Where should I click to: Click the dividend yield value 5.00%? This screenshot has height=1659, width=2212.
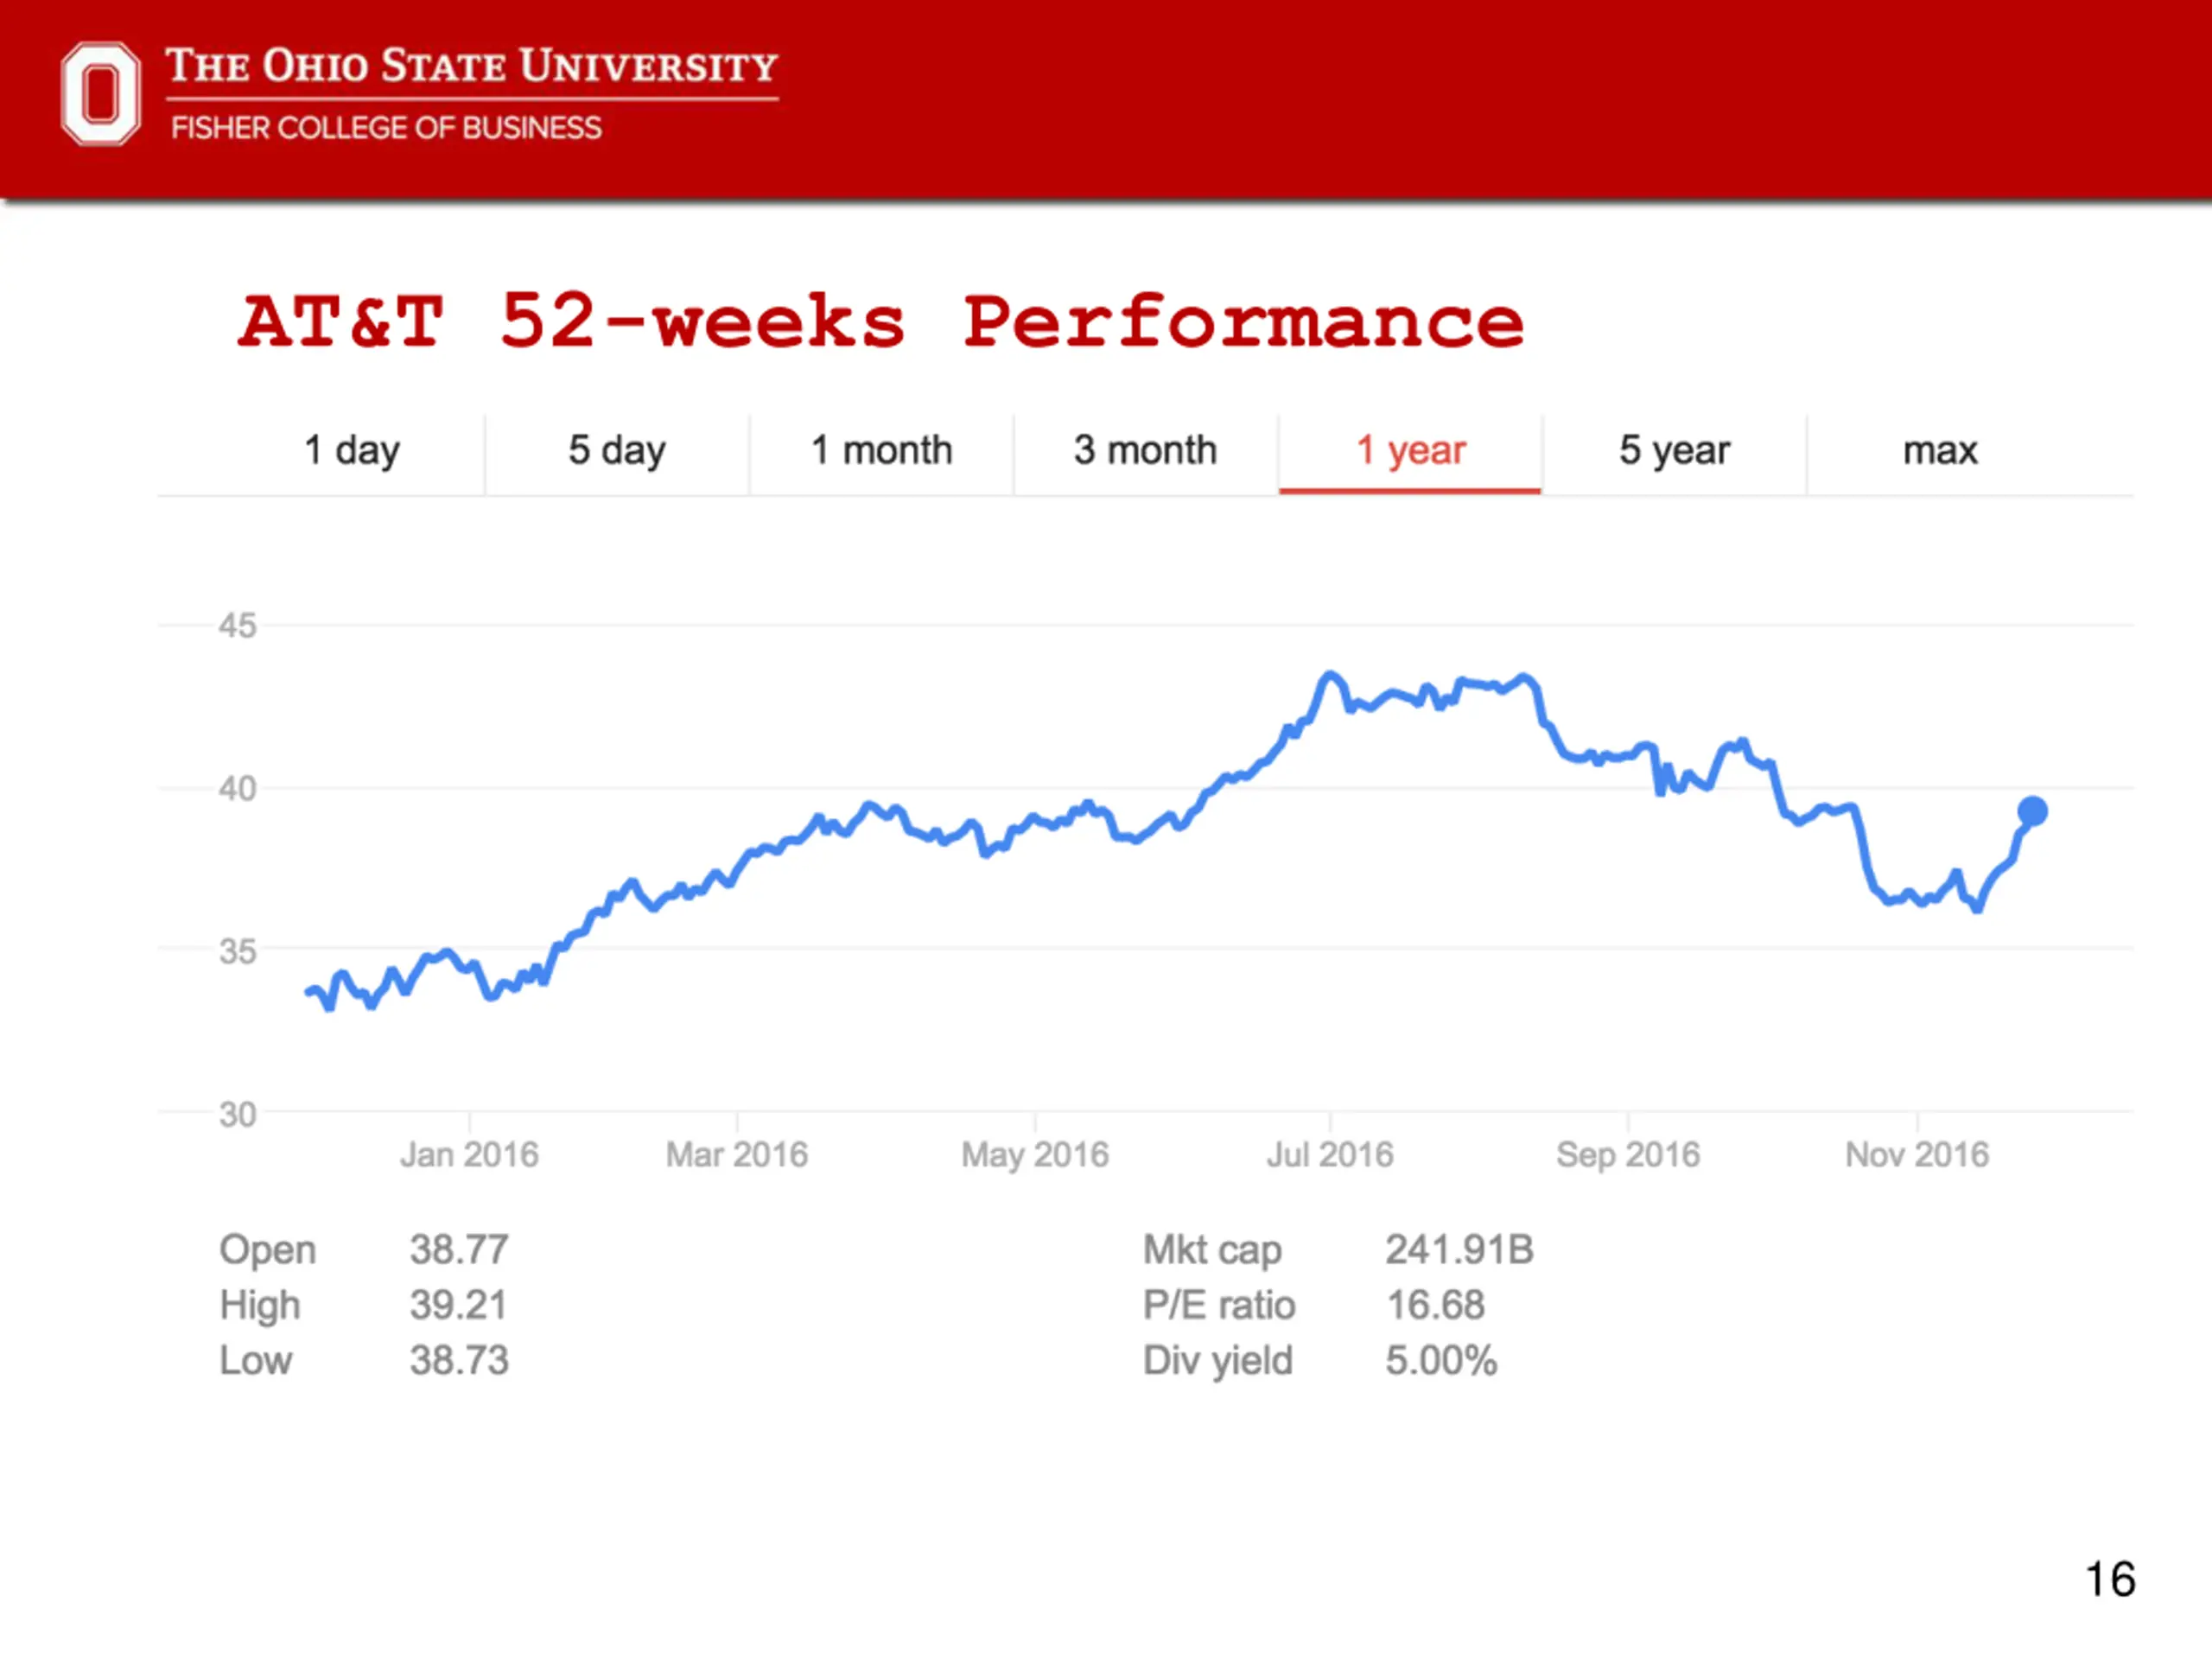click(1441, 1361)
